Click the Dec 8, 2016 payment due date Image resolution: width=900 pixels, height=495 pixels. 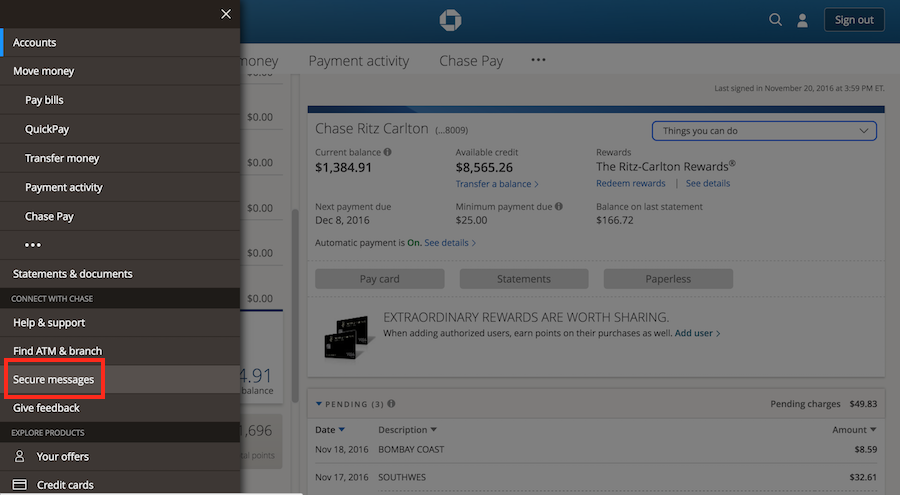pyautogui.click(x=342, y=220)
